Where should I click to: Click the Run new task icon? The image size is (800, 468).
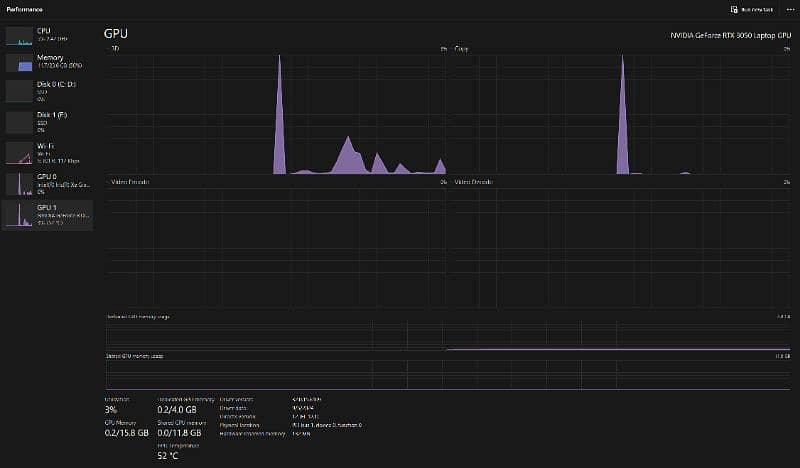tap(735, 9)
